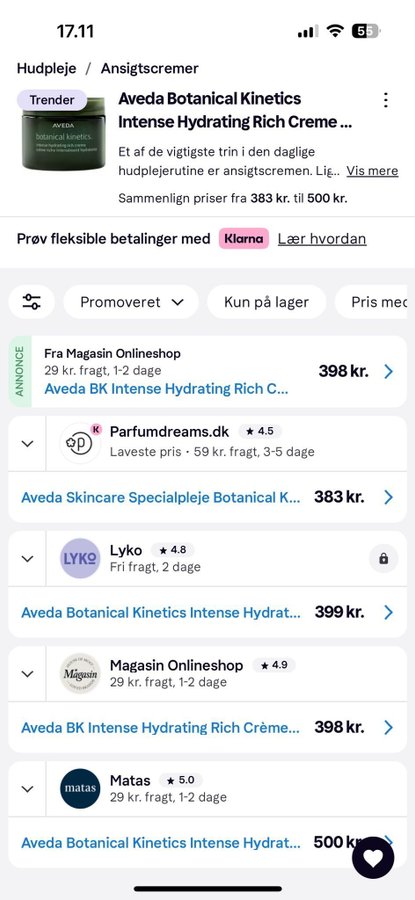Go to Hudpleje breadcrumb category
This screenshot has width=415, height=900.
[x=46, y=68]
